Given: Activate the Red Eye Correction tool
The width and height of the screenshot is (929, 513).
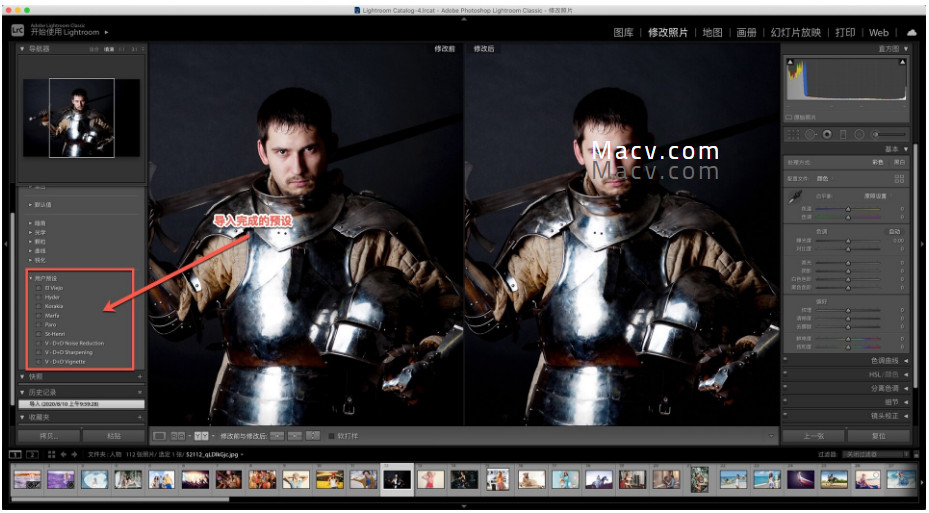Looking at the screenshot, I should pos(827,134).
